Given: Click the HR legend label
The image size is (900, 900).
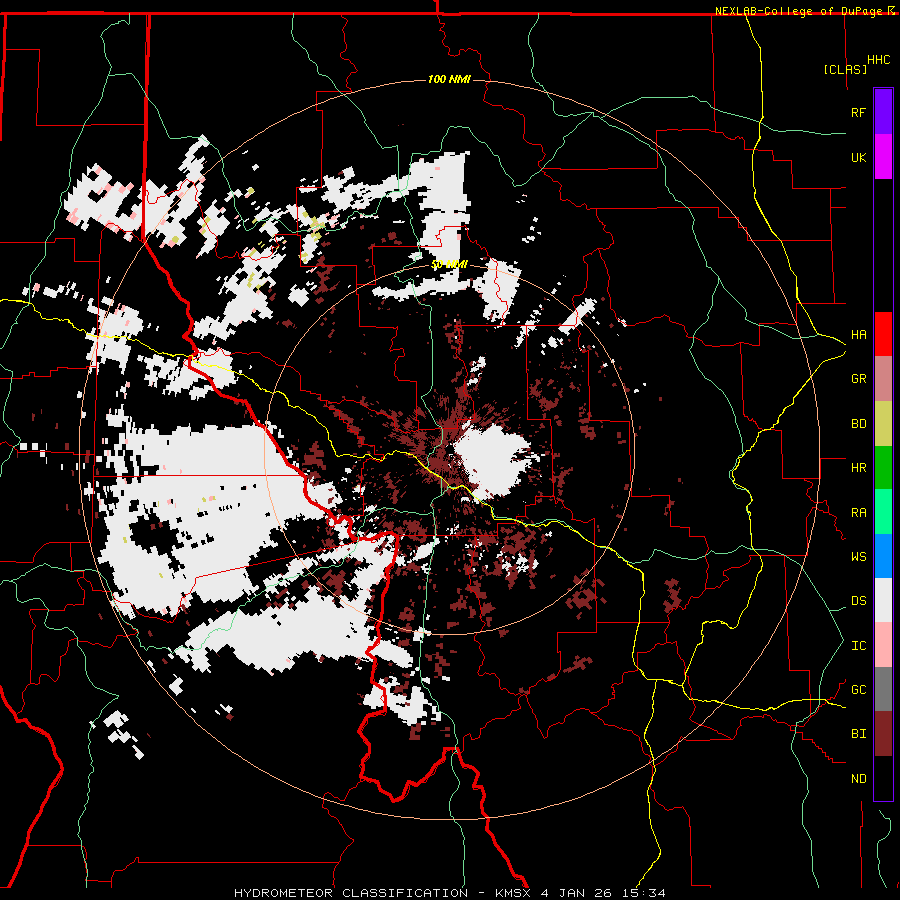Looking at the screenshot, I should click(858, 468).
